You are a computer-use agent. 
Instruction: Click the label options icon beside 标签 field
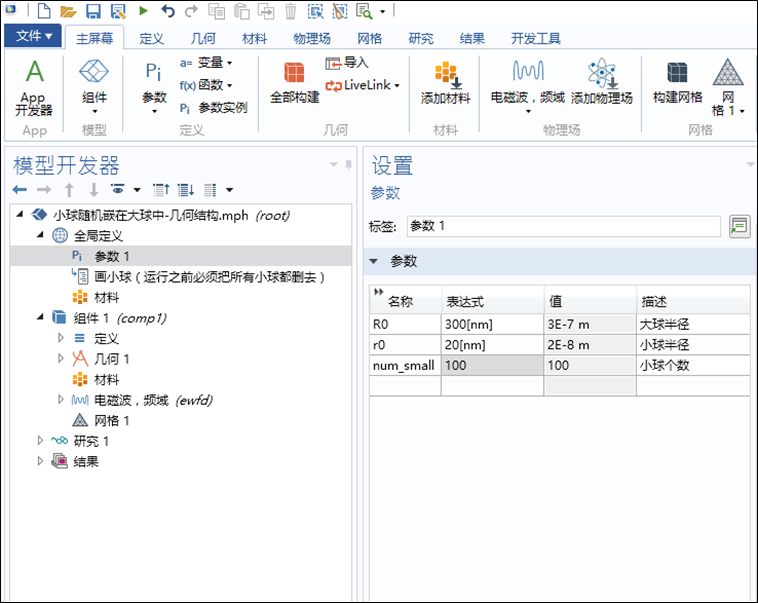[x=739, y=226]
